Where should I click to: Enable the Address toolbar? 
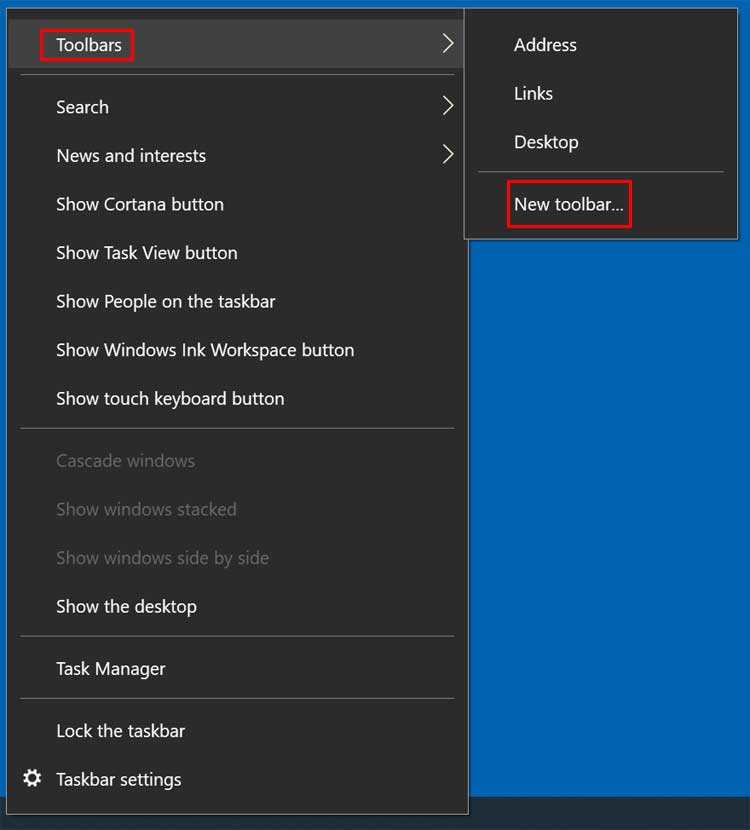(x=601, y=45)
